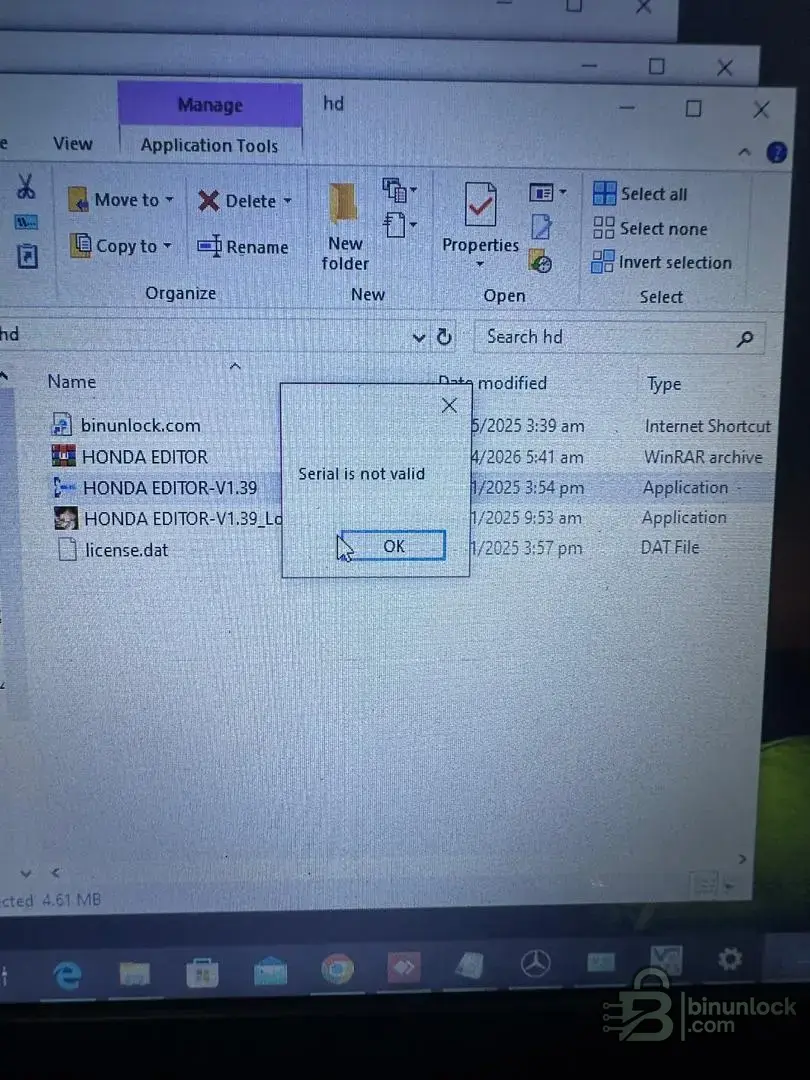Expand the Move to dropdown
Viewport: 810px width, 1080px height.
(x=169, y=200)
